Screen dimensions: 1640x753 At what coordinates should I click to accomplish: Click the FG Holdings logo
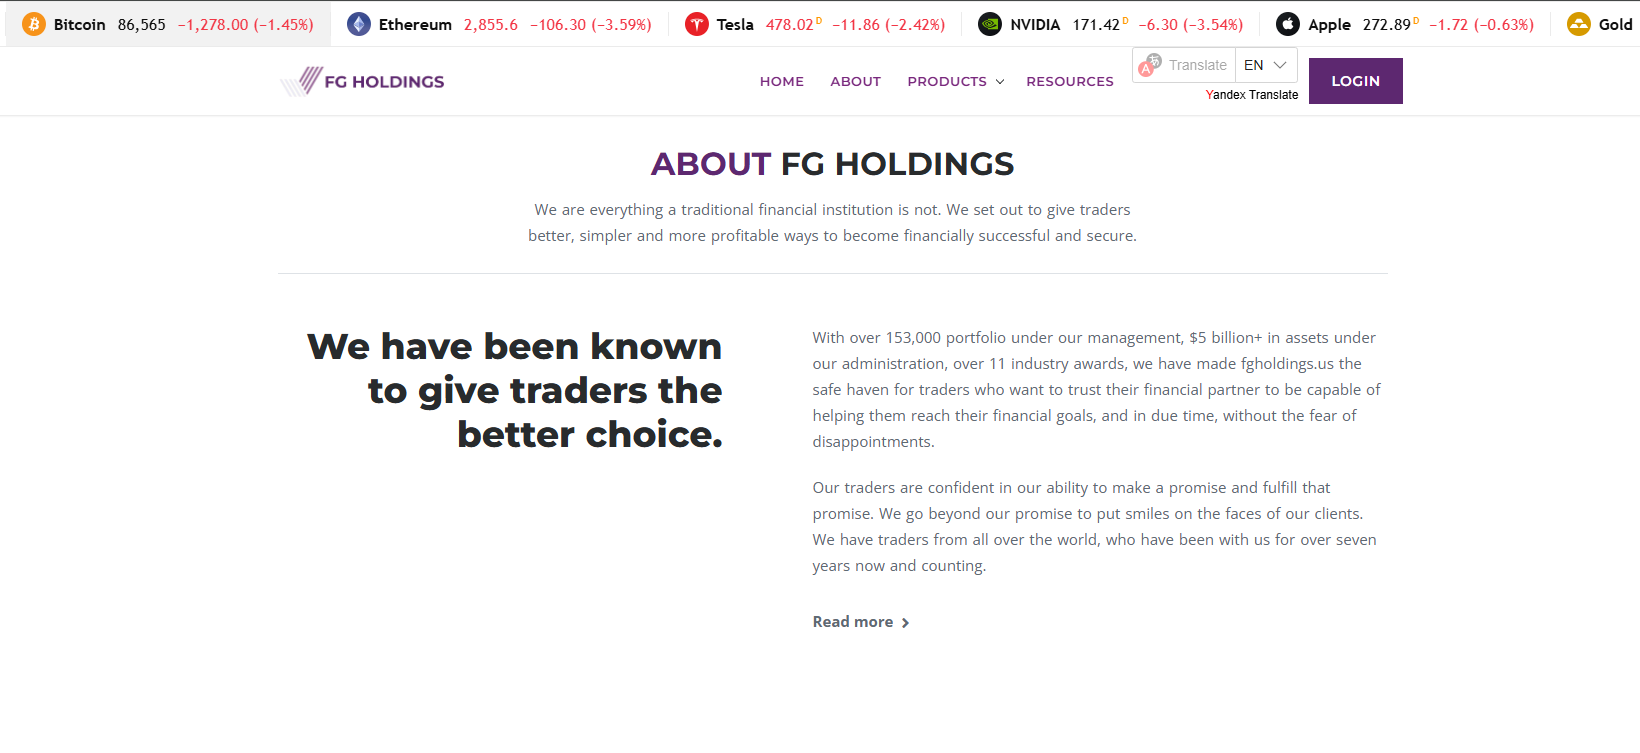click(363, 81)
